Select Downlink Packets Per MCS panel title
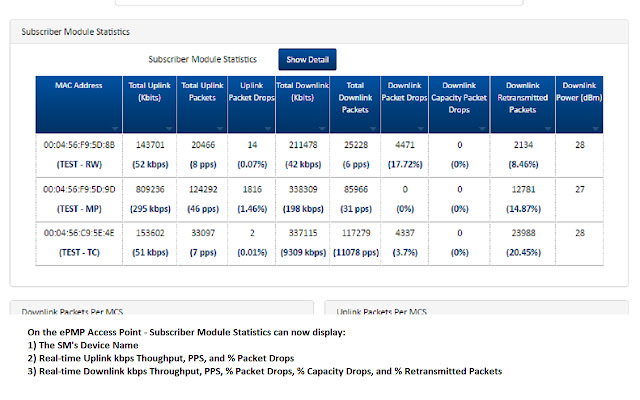 pos(72,311)
